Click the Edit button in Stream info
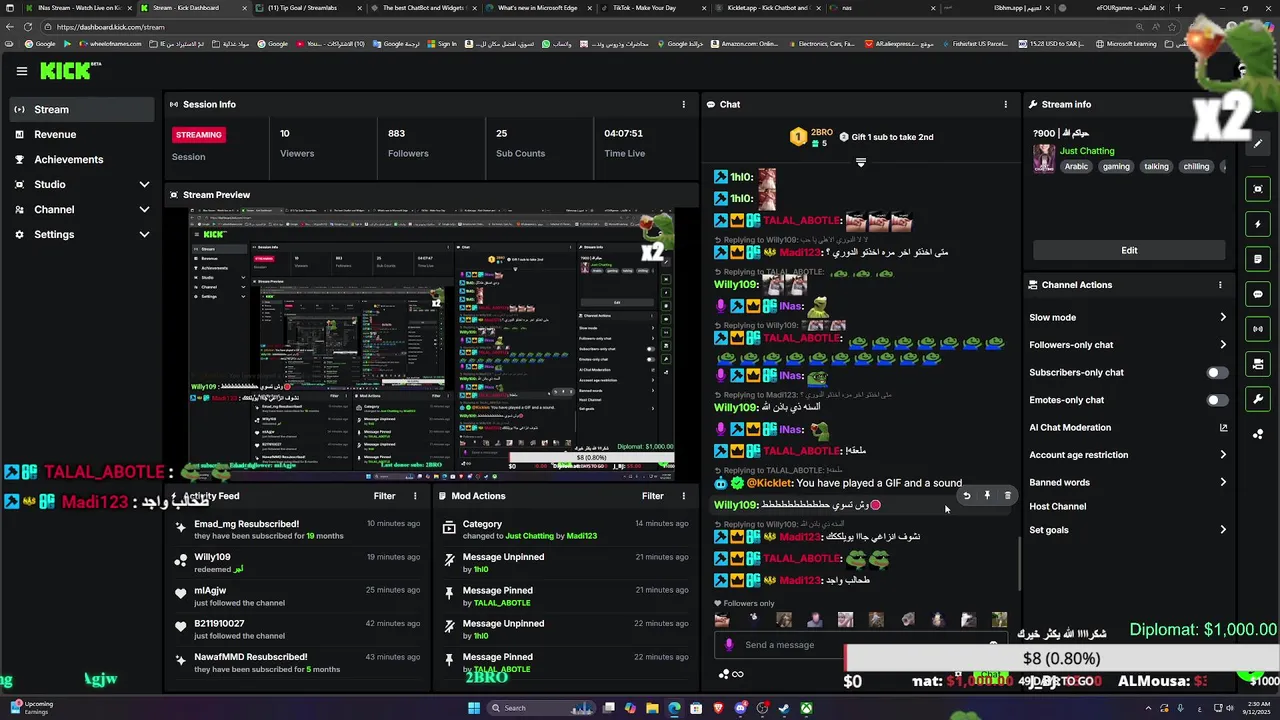 tap(1129, 250)
